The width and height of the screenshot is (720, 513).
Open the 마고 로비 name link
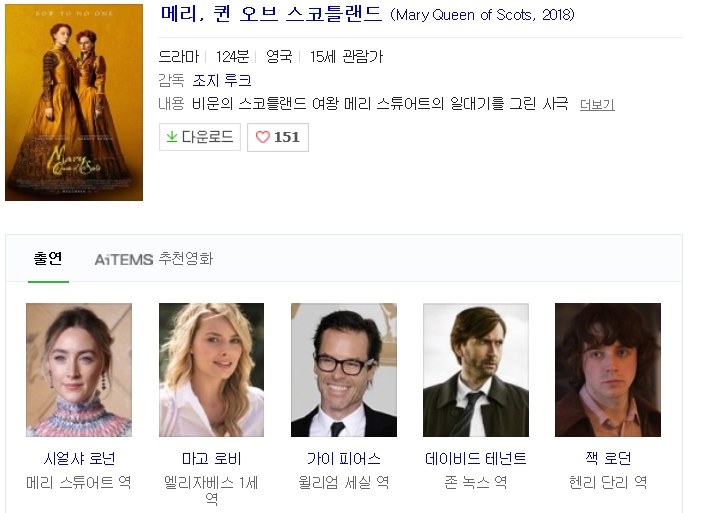pyautogui.click(x=211, y=459)
